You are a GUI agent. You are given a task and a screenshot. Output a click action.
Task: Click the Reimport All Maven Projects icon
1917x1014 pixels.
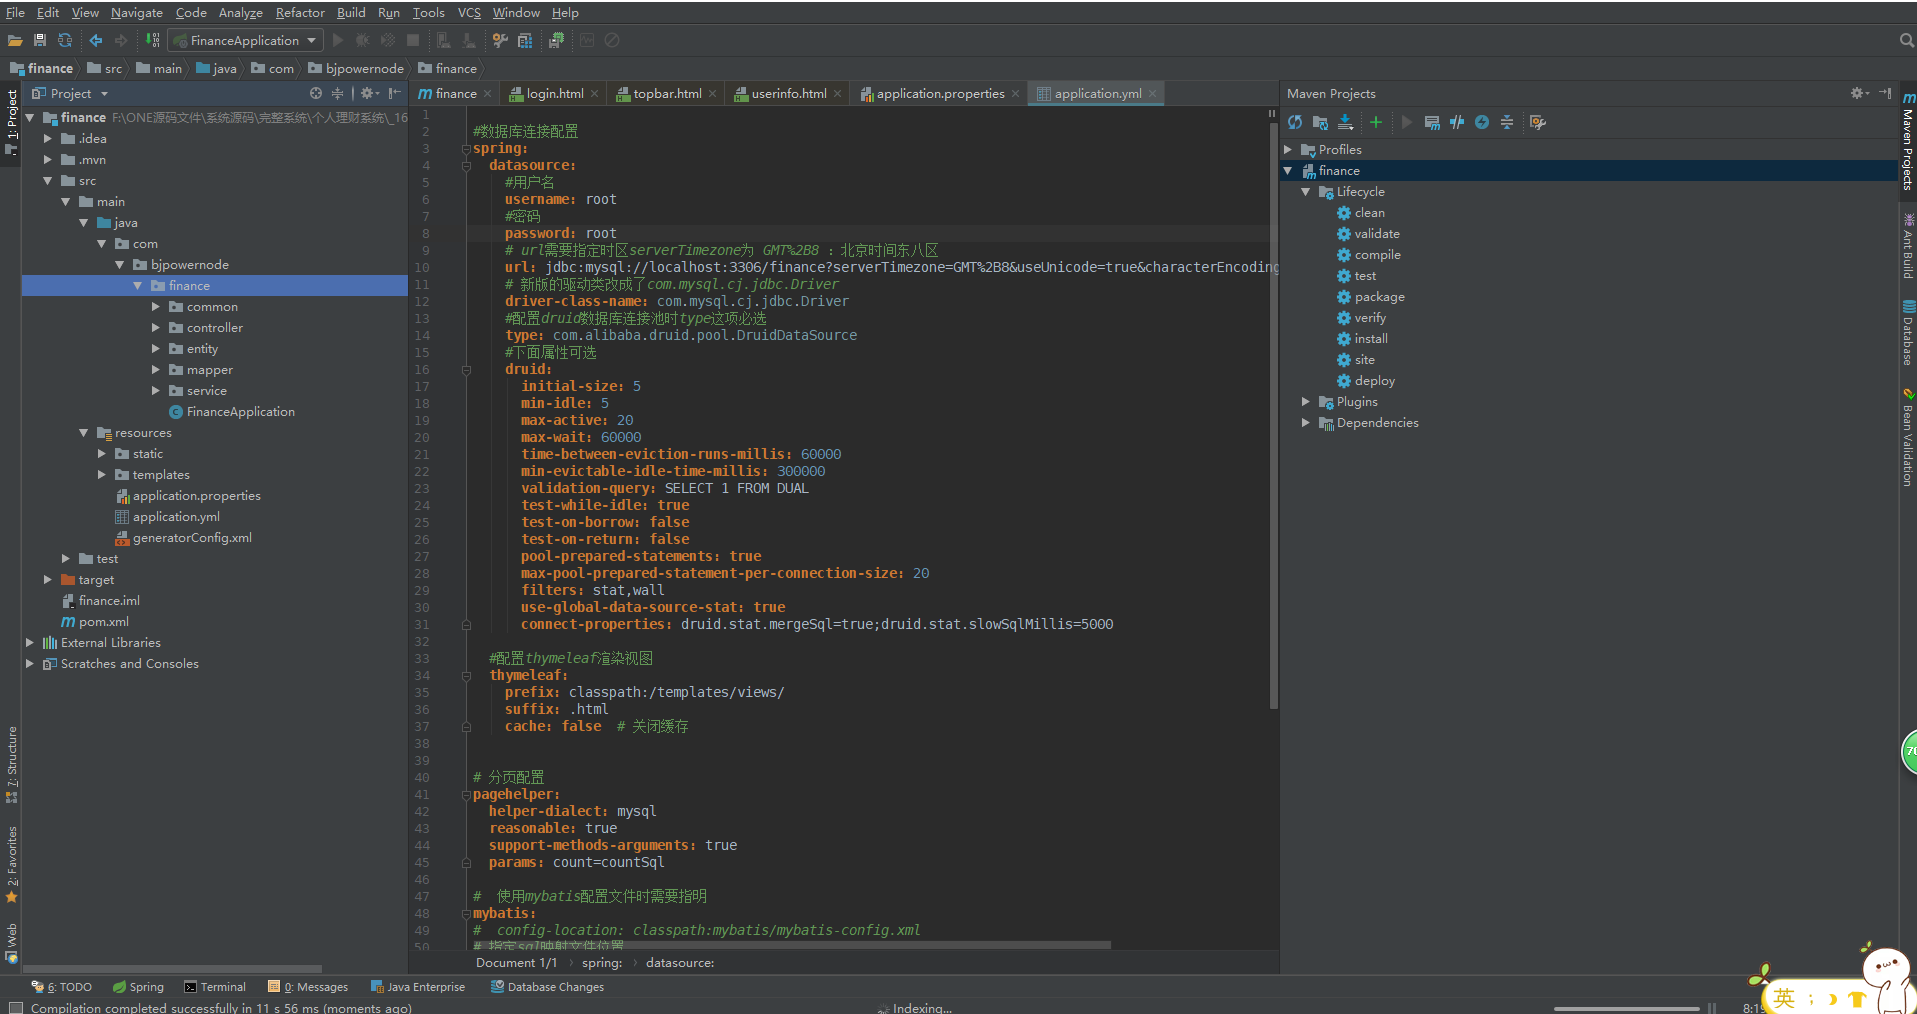tap(1295, 122)
